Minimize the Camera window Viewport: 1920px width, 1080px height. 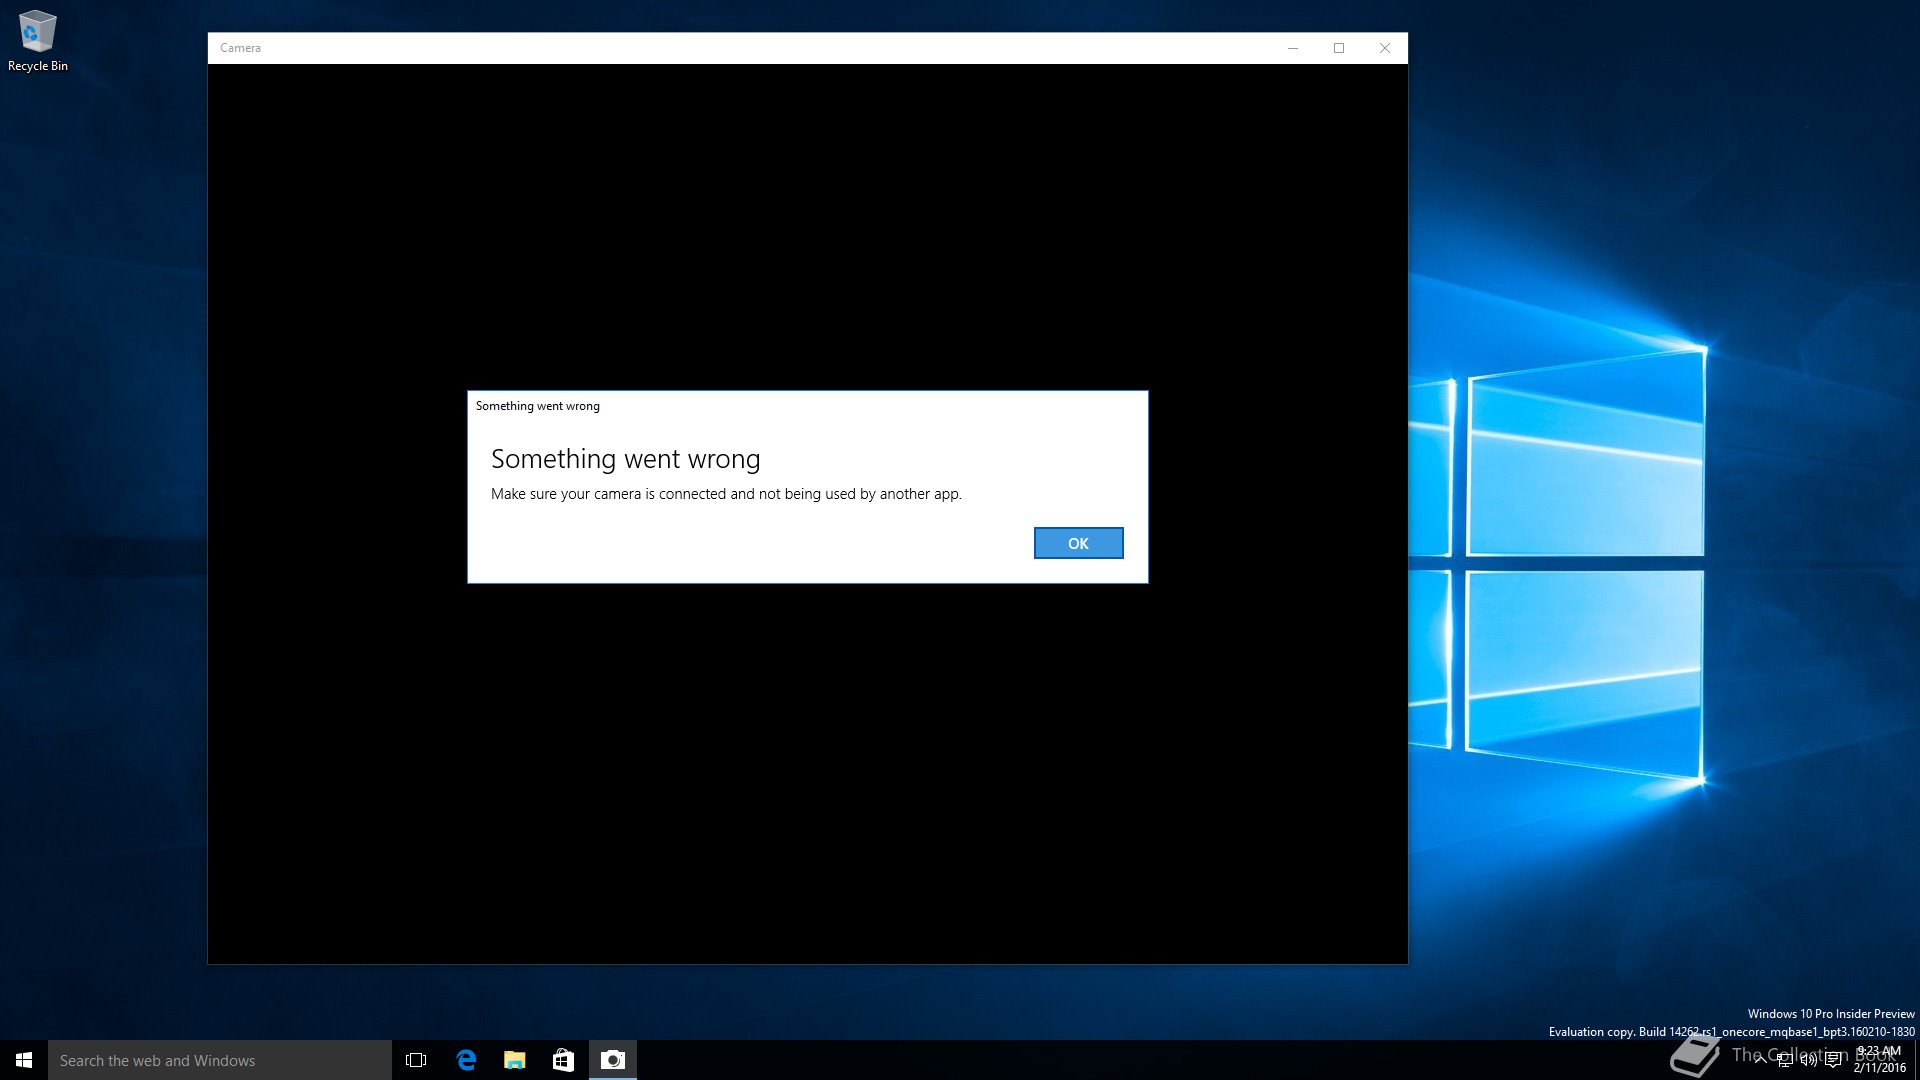point(1293,48)
